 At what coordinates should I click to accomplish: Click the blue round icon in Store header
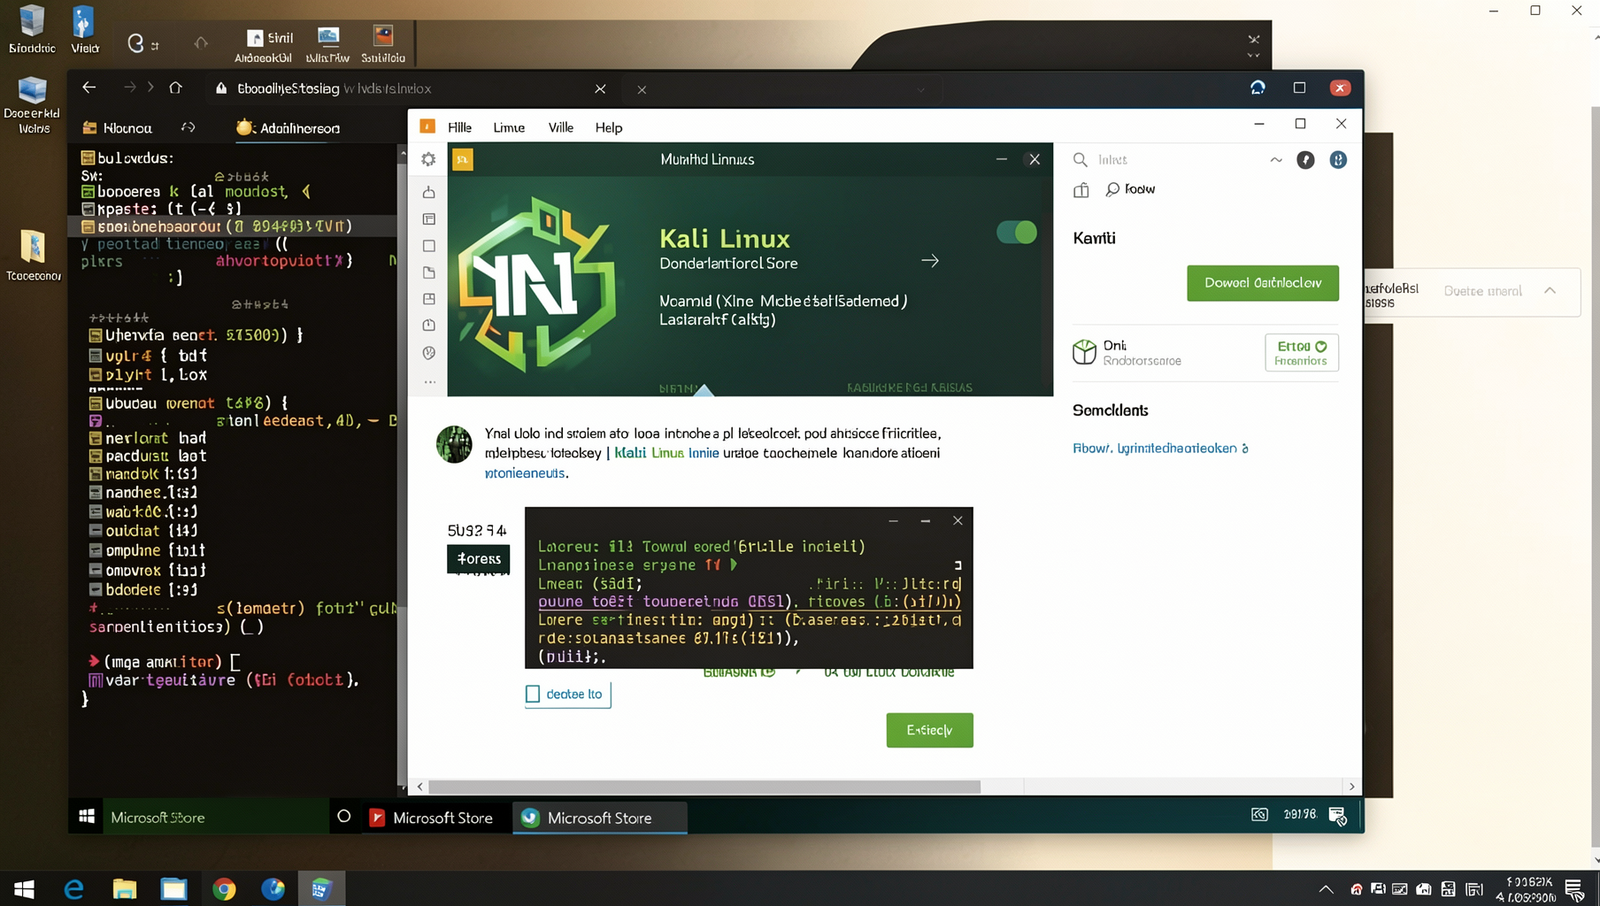(x=1338, y=160)
